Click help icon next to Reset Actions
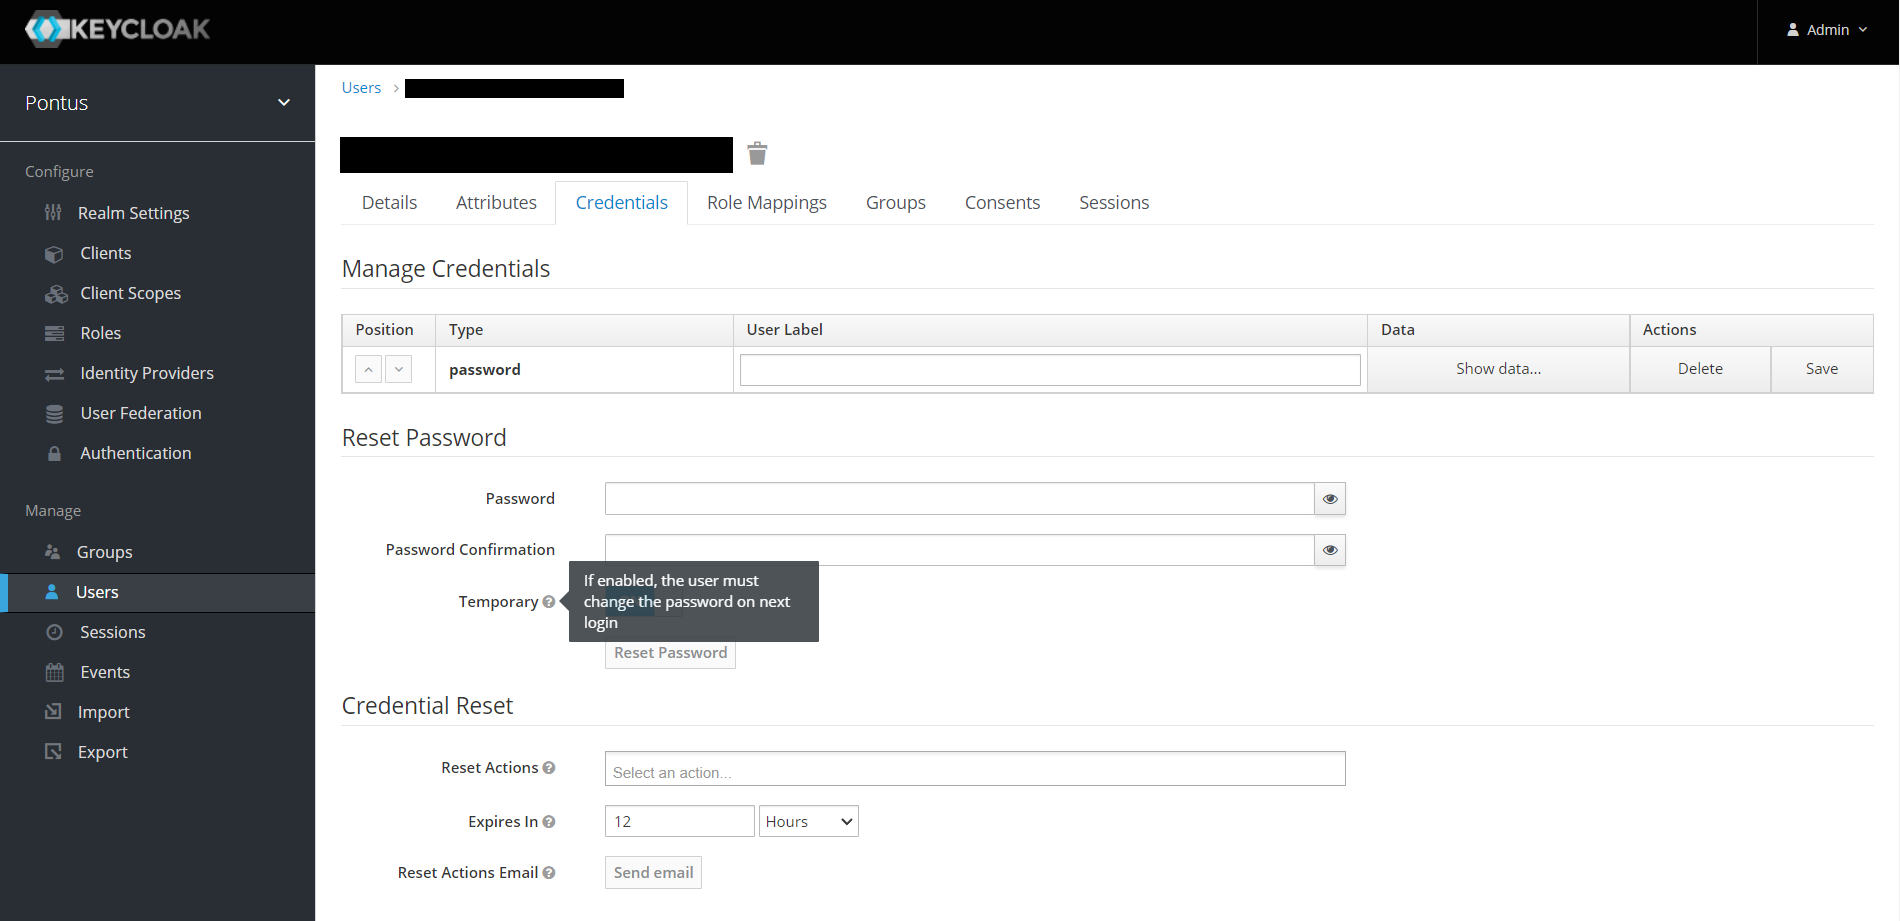Image resolution: width=1900 pixels, height=921 pixels. (548, 768)
